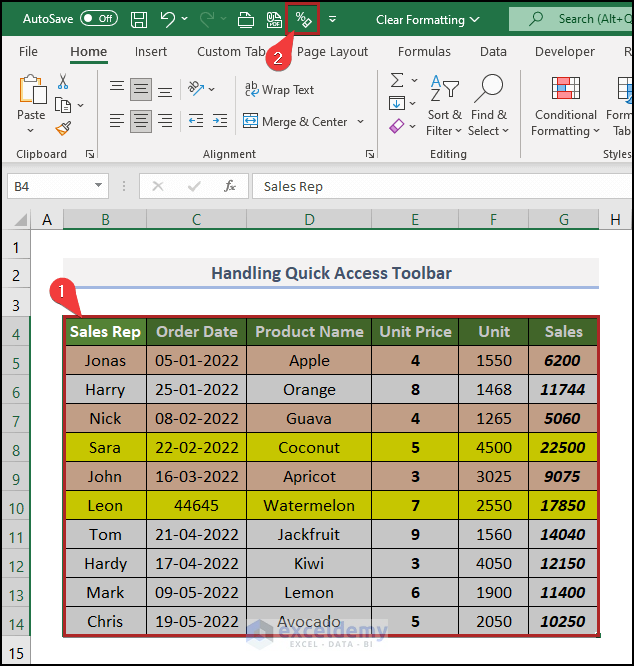Switch to the Formulas tab

click(424, 52)
